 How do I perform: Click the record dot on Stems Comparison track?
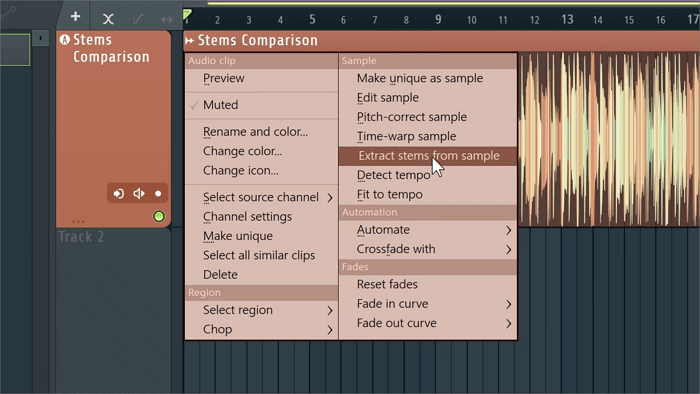click(x=158, y=194)
